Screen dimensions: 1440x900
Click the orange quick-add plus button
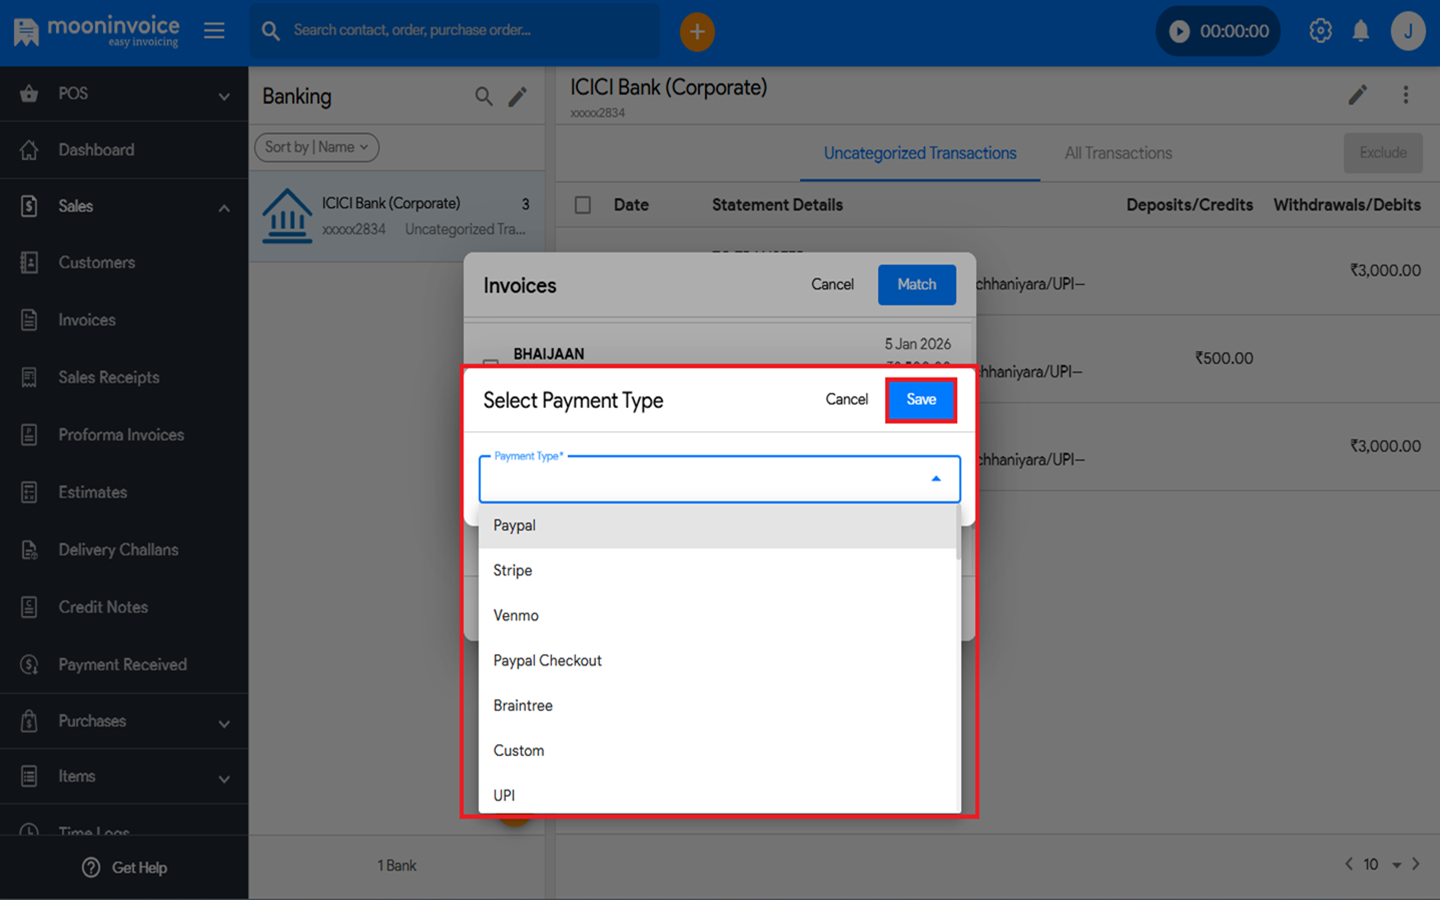(697, 32)
